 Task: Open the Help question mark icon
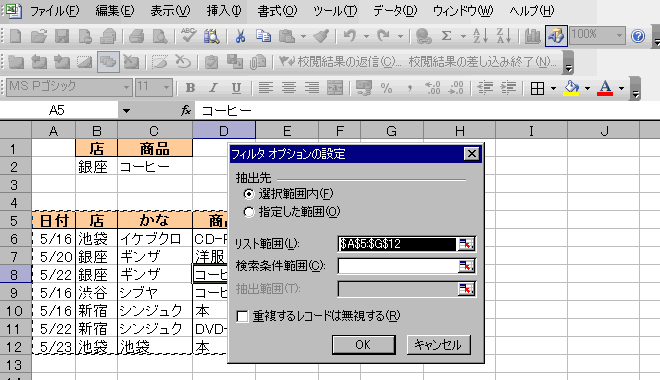pyautogui.click(x=638, y=36)
